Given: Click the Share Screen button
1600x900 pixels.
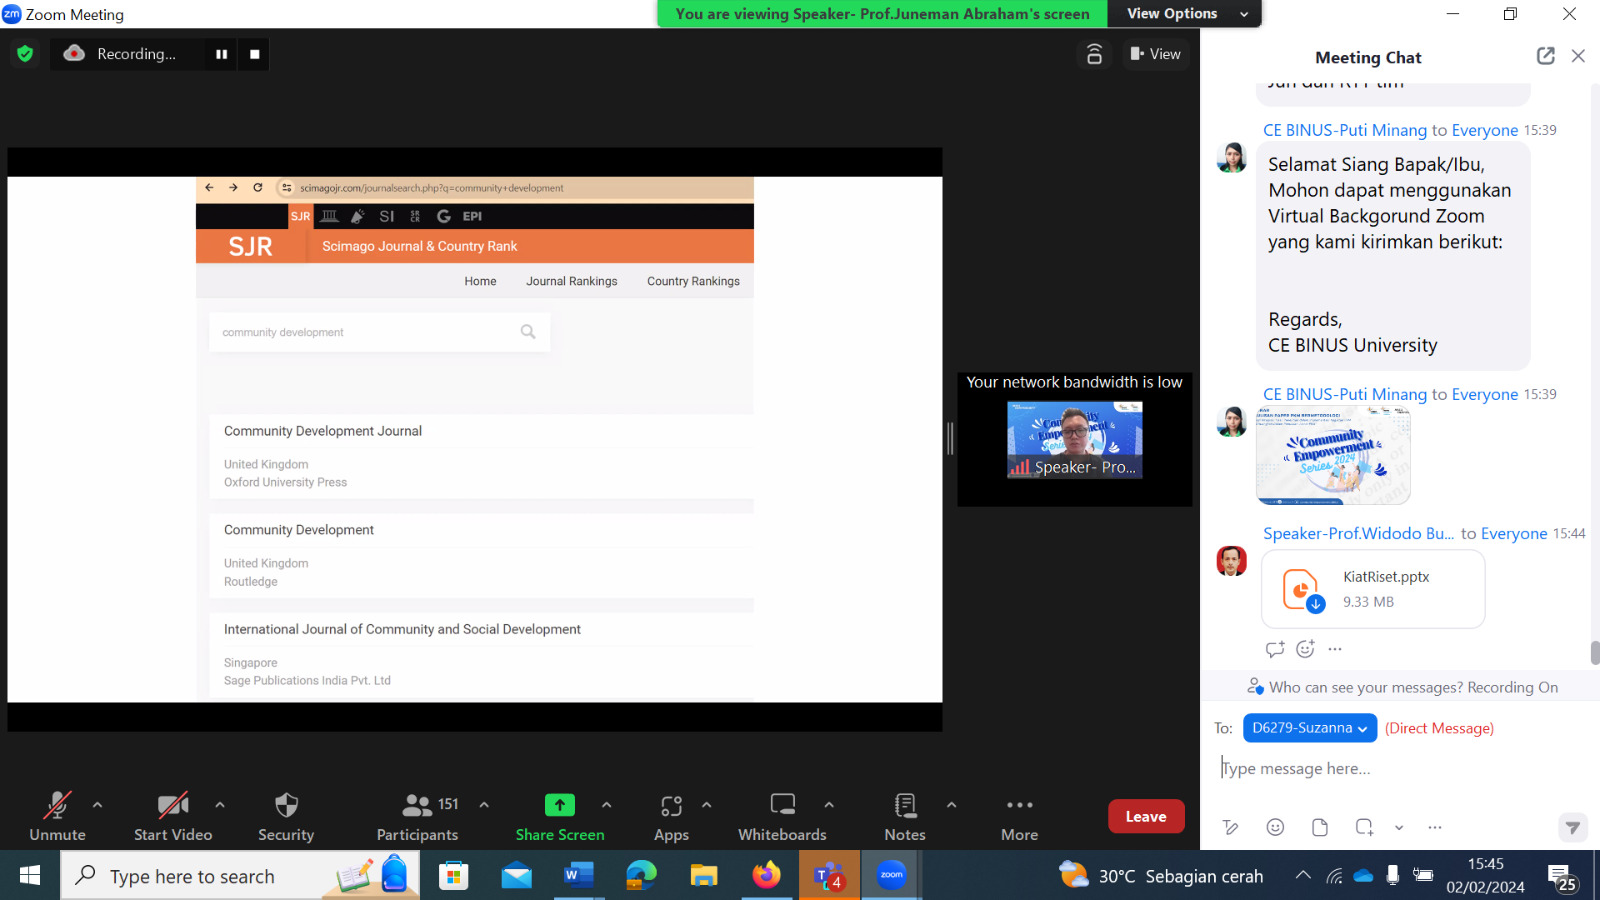Looking at the screenshot, I should click(x=560, y=816).
